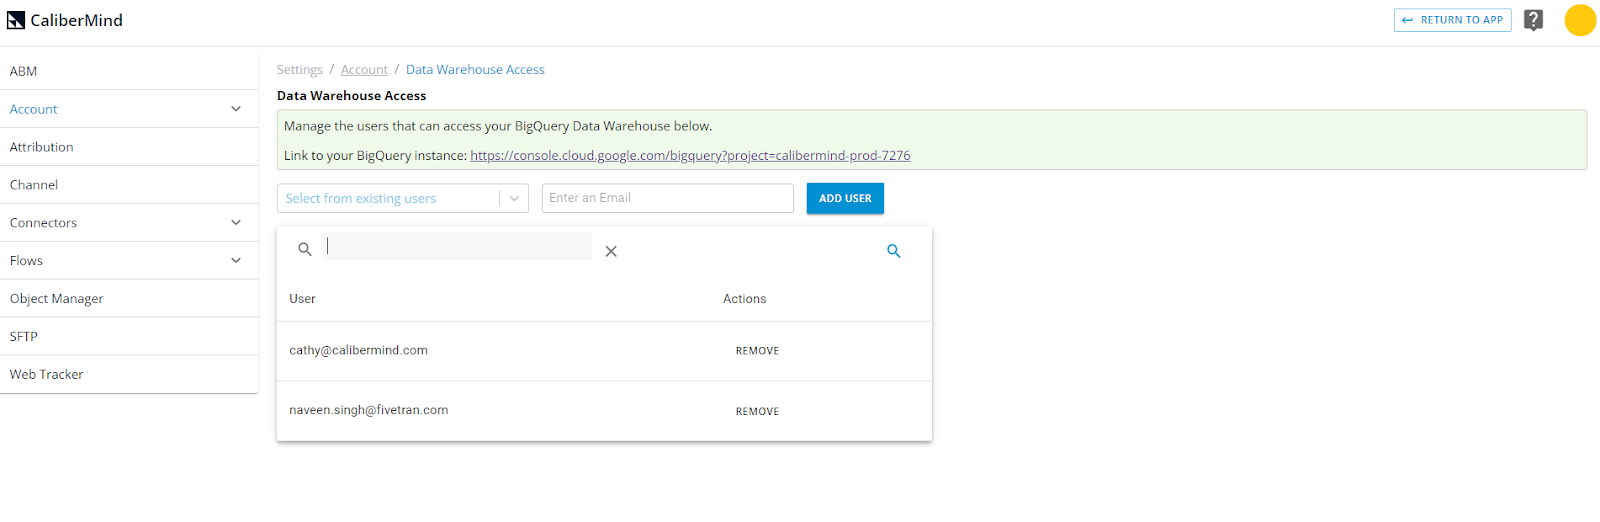Click the Actions column header

745,299
